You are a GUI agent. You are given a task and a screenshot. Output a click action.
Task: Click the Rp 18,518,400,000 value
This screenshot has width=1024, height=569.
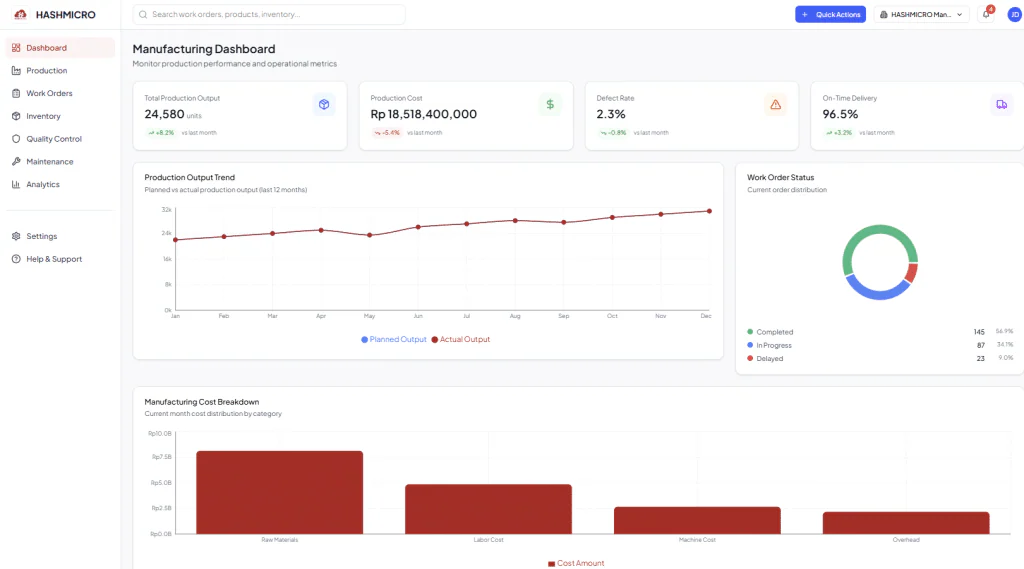click(x=424, y=114)
